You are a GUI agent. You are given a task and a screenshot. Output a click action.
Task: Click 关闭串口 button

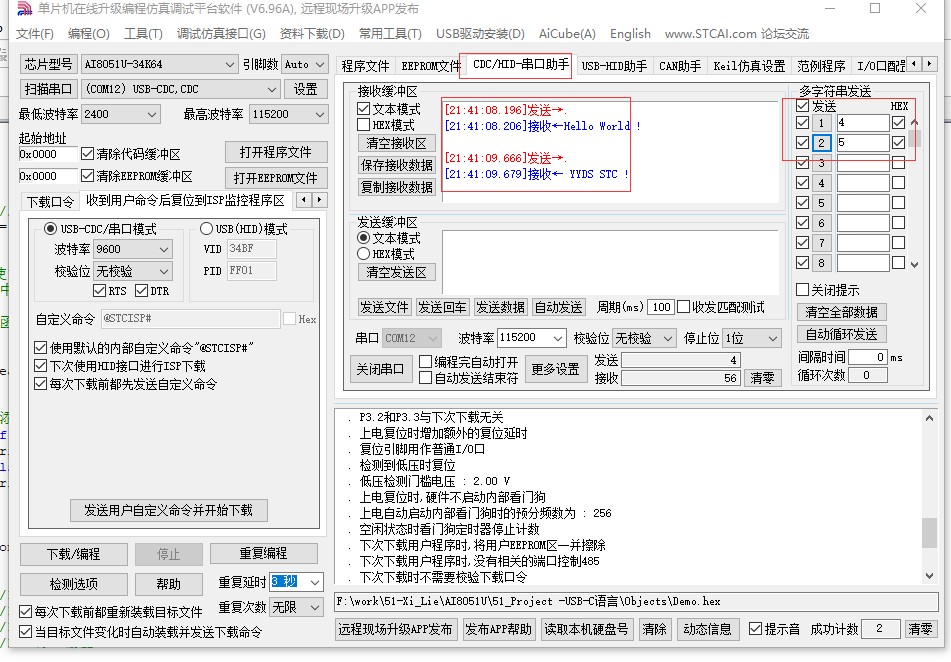[x=380, y=368]
